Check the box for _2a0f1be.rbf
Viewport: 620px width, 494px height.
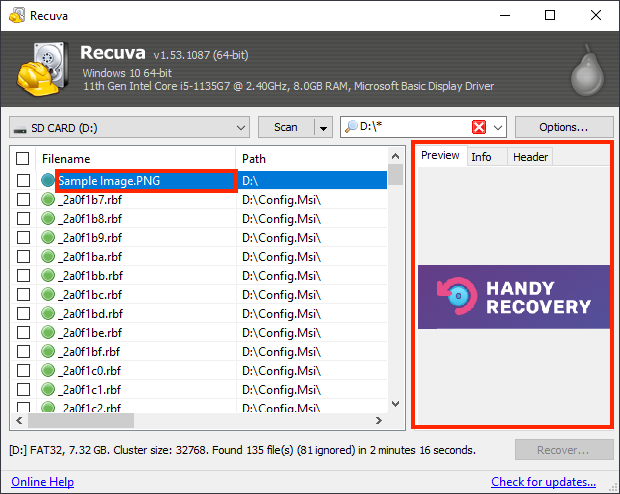coord(23,332)
